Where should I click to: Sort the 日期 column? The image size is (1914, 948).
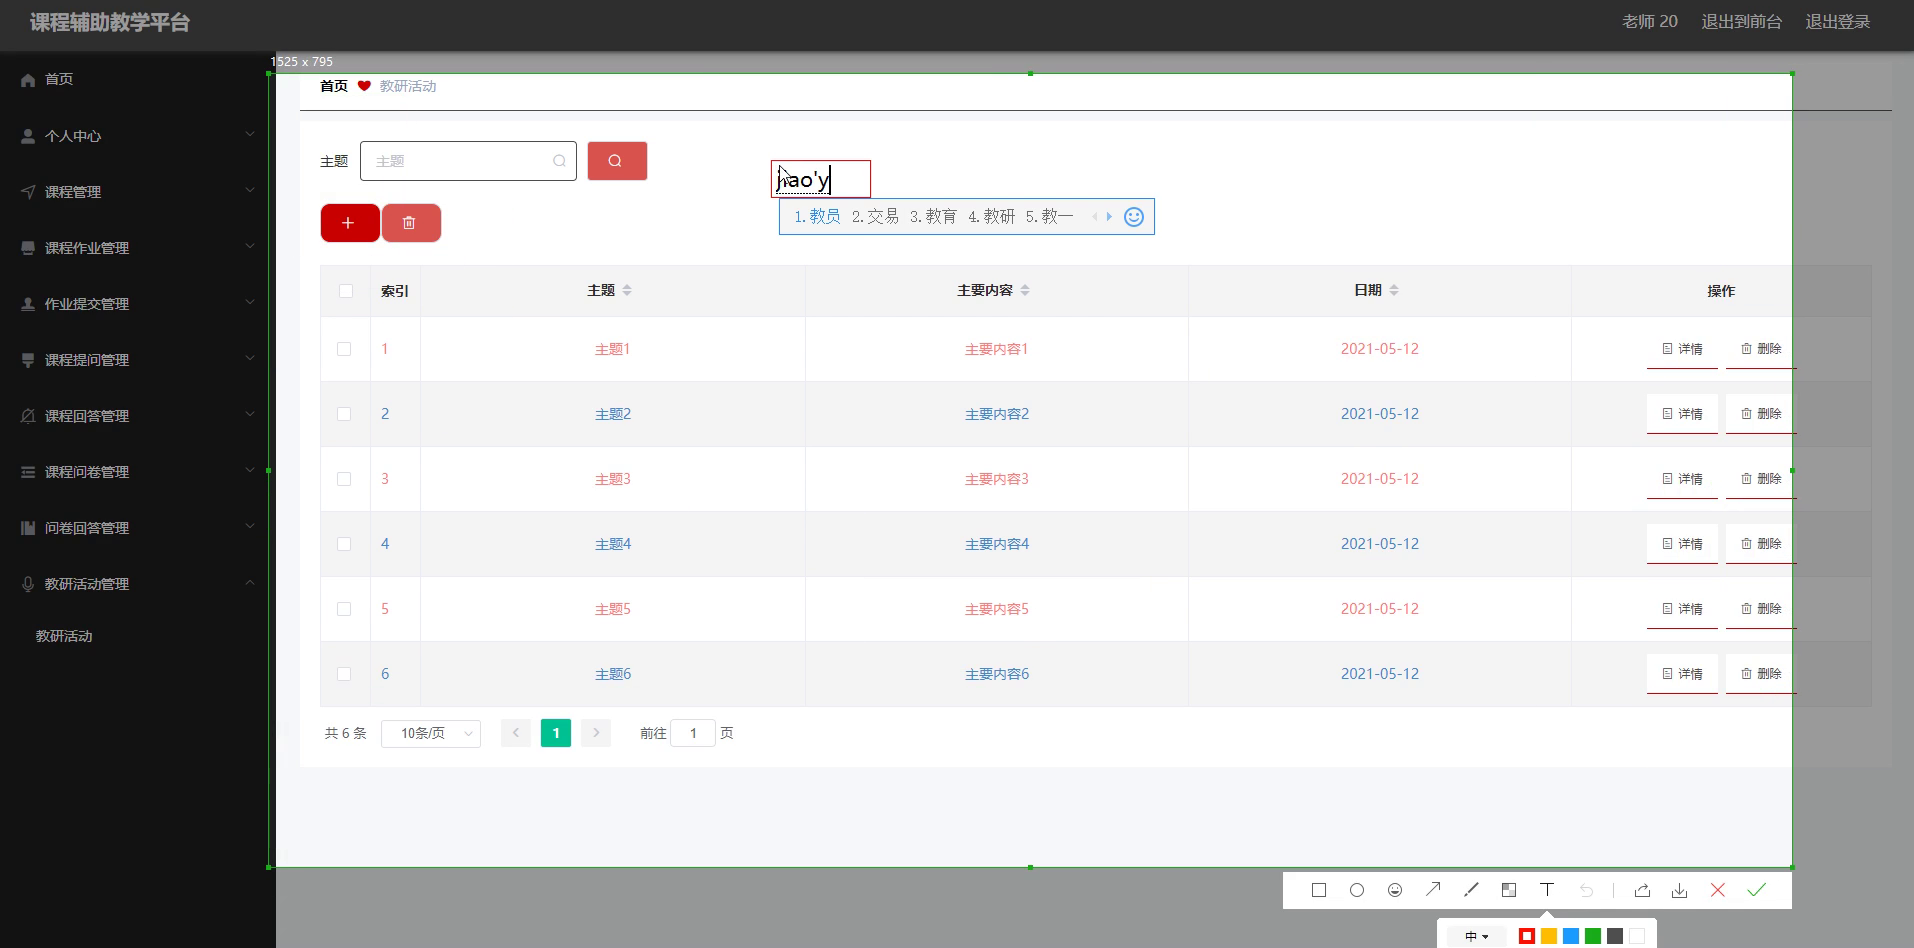click(x=1394, y=290)
